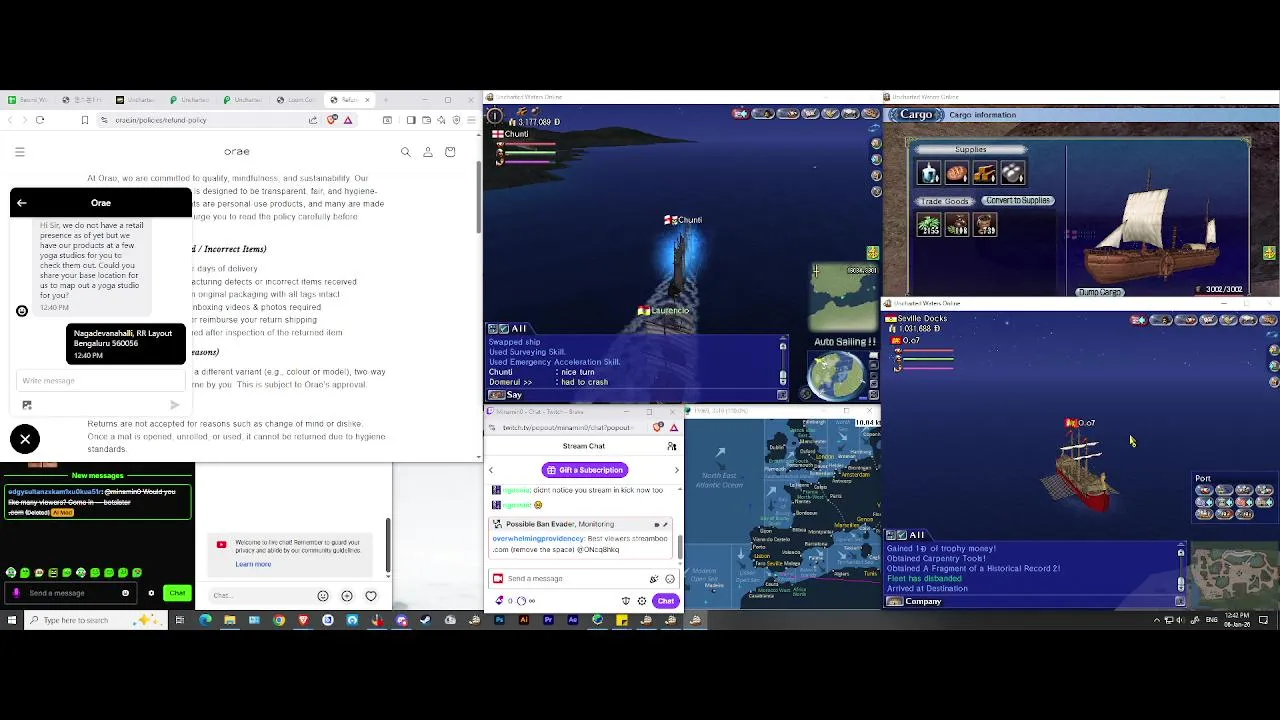Select the lumber supply in Cargo
This screenshot has width=1280, height=720.
click(985, 174)
